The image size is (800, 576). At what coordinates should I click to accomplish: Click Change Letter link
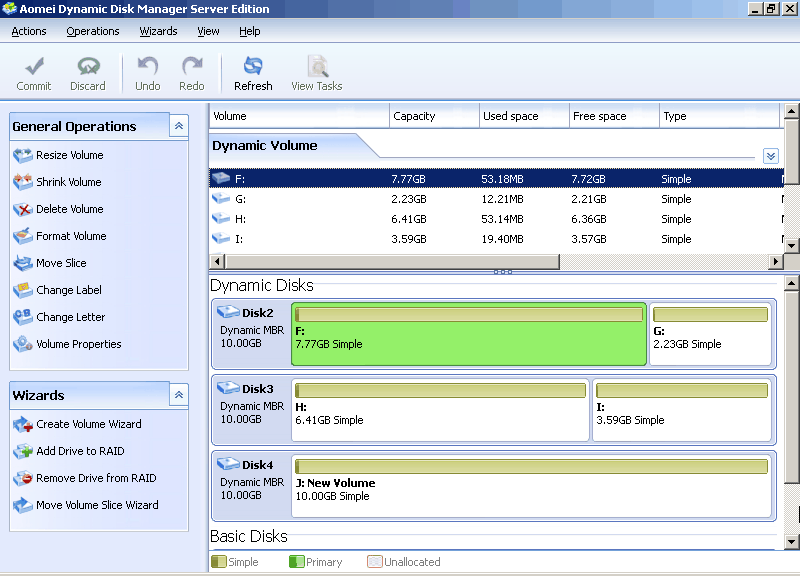[70, 317]
